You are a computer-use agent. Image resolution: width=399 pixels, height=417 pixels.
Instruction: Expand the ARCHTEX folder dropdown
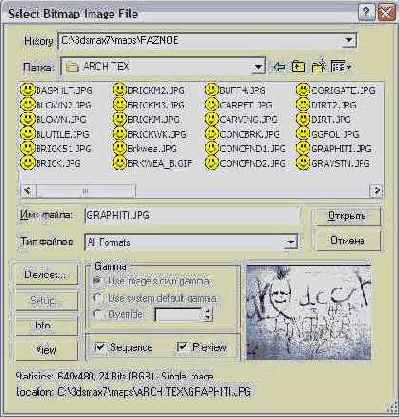(258, 67)
